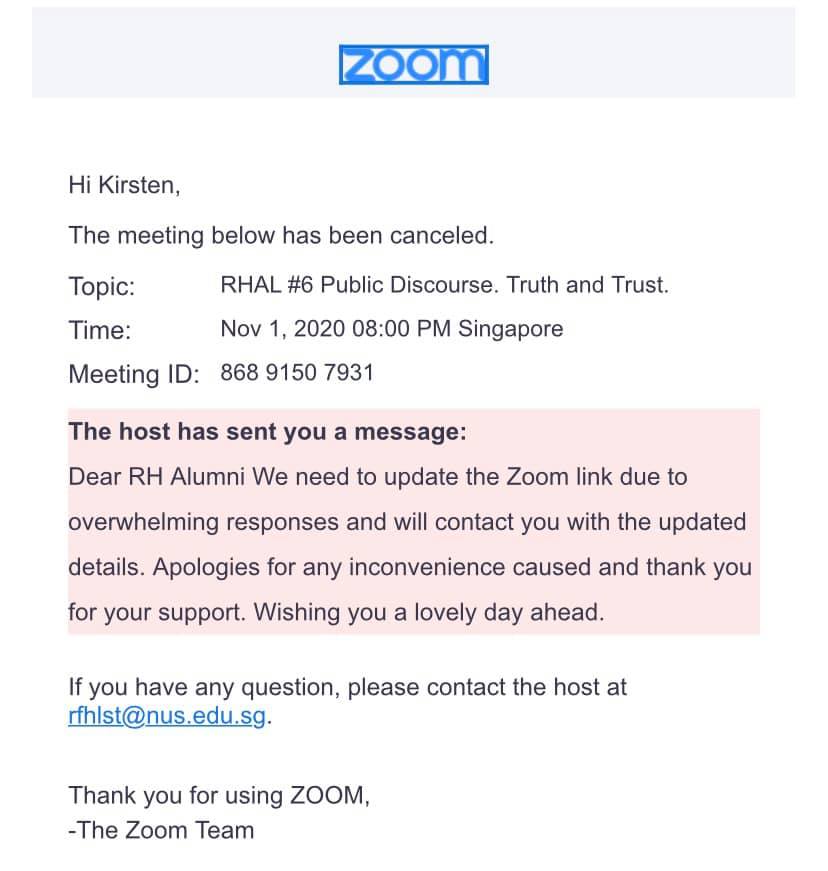Click the "Thank you for using ZOOM" line
The width and height of the screenshot is (828, 871).
[219, 795]
